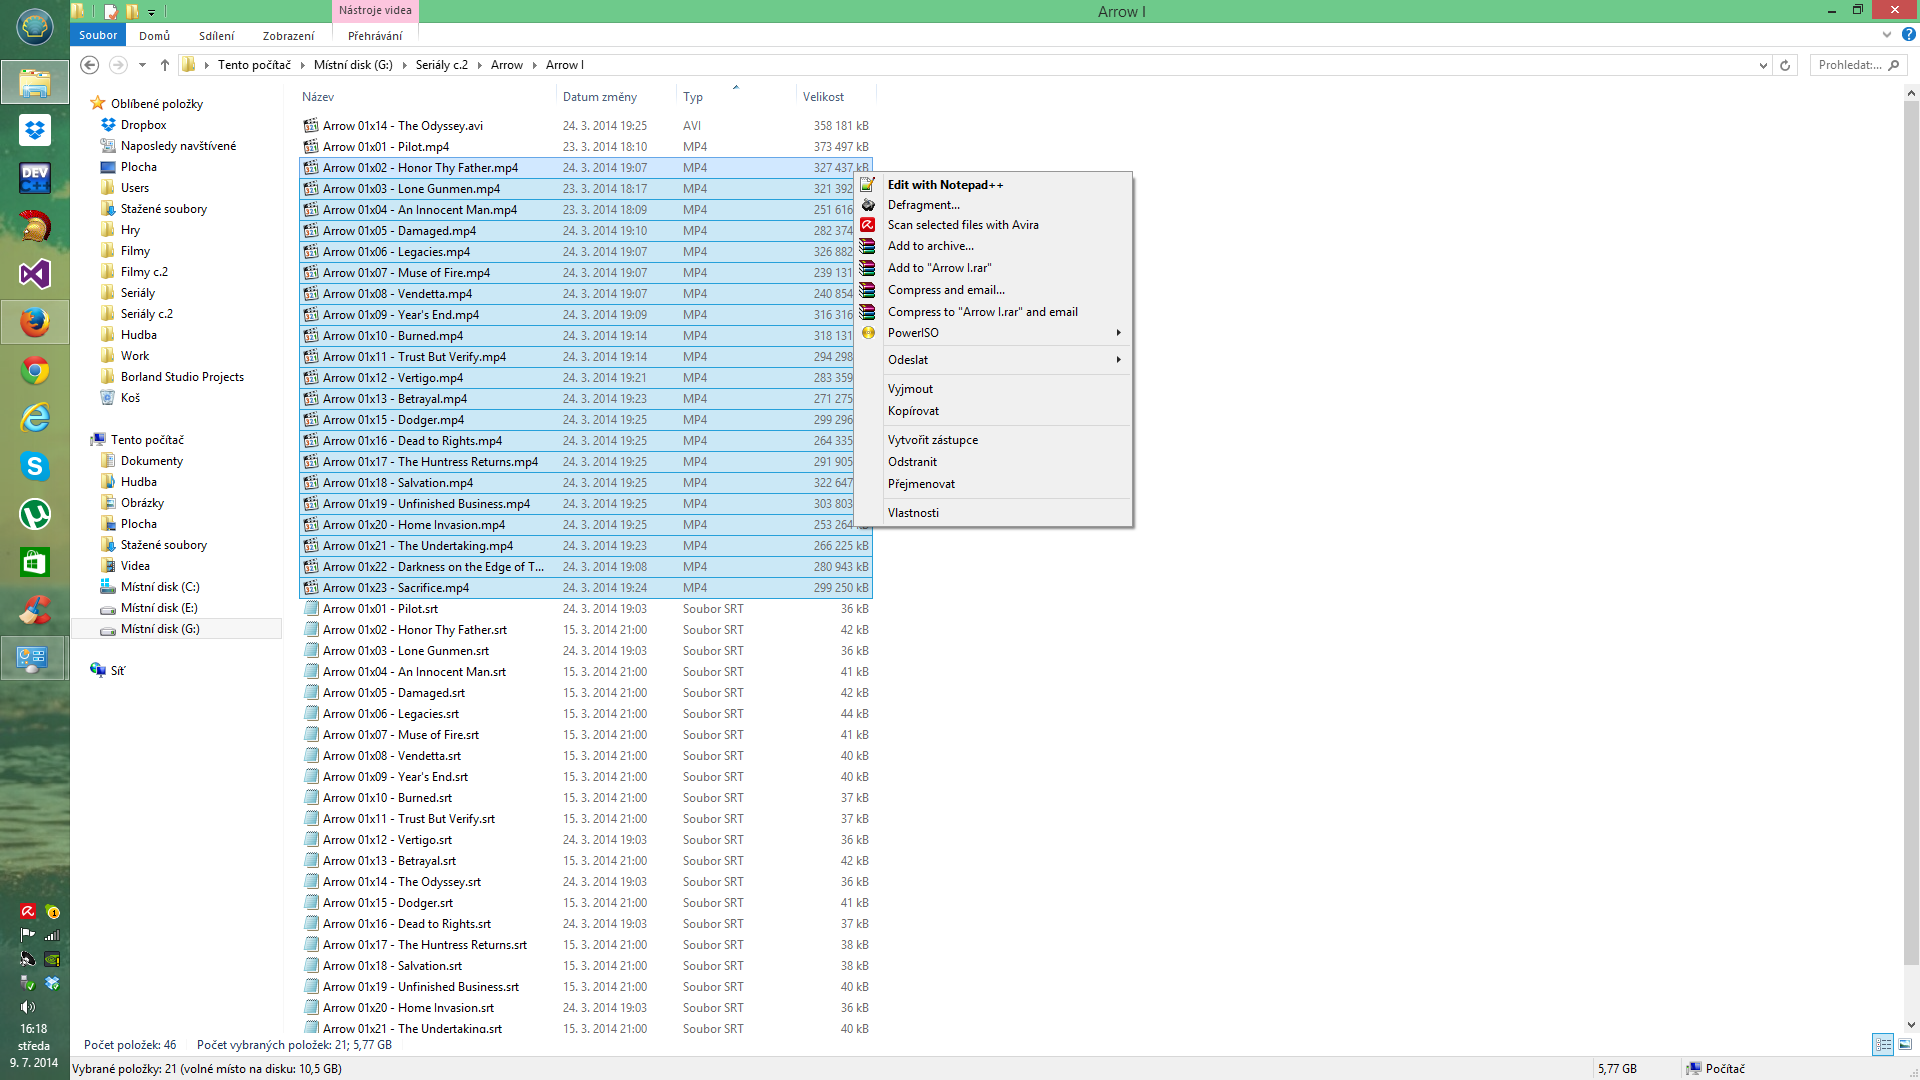Expand the ribbon with the chevron
The height and width of the screenshot is (1080, 1920).
click(x=1886, y=35)
